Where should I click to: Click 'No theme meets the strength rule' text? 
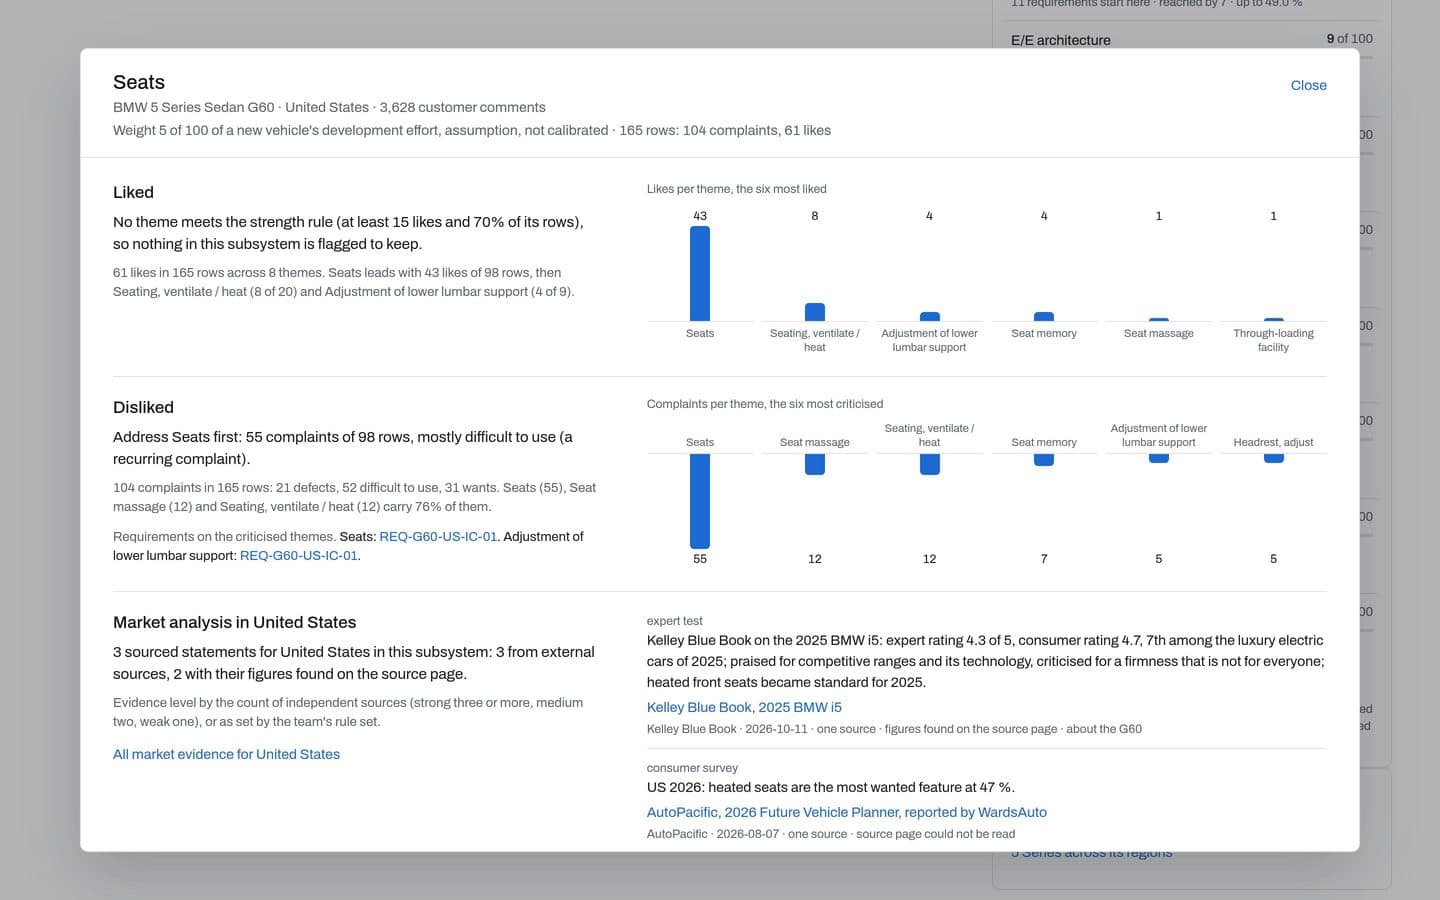pos(348,233)
